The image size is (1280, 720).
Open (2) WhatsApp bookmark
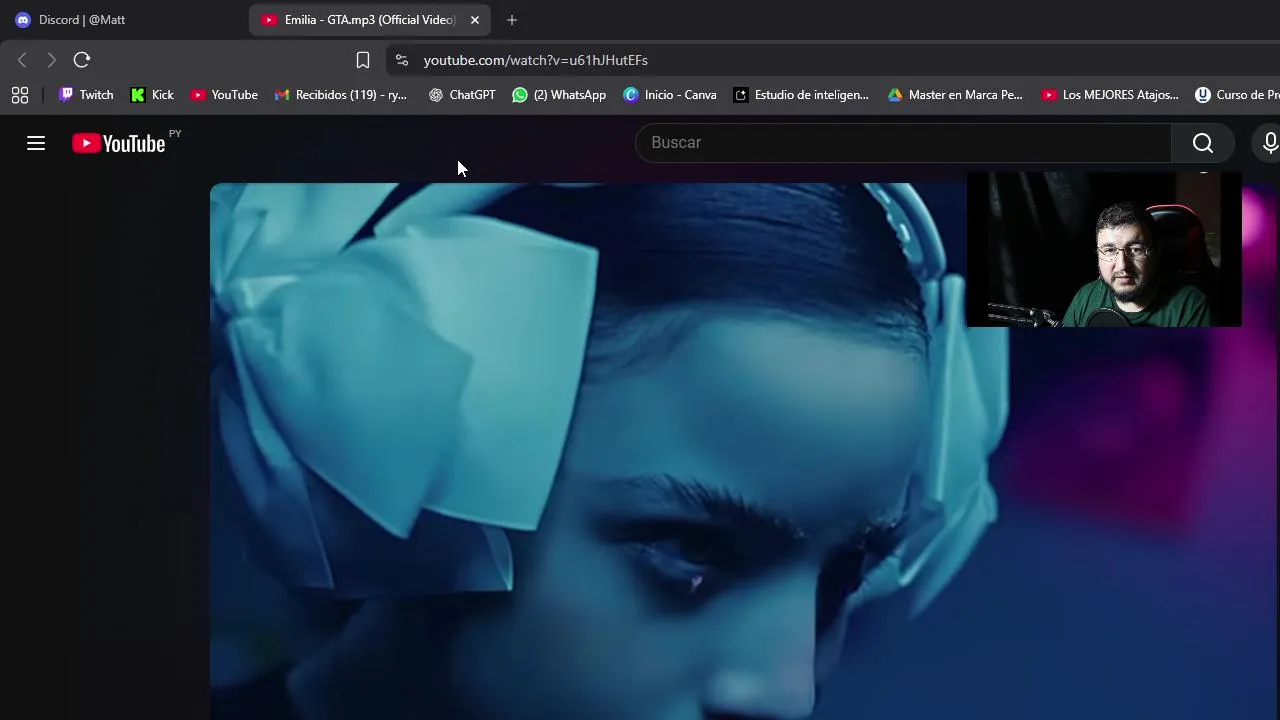pyautogui.click(x=559, y=95)
